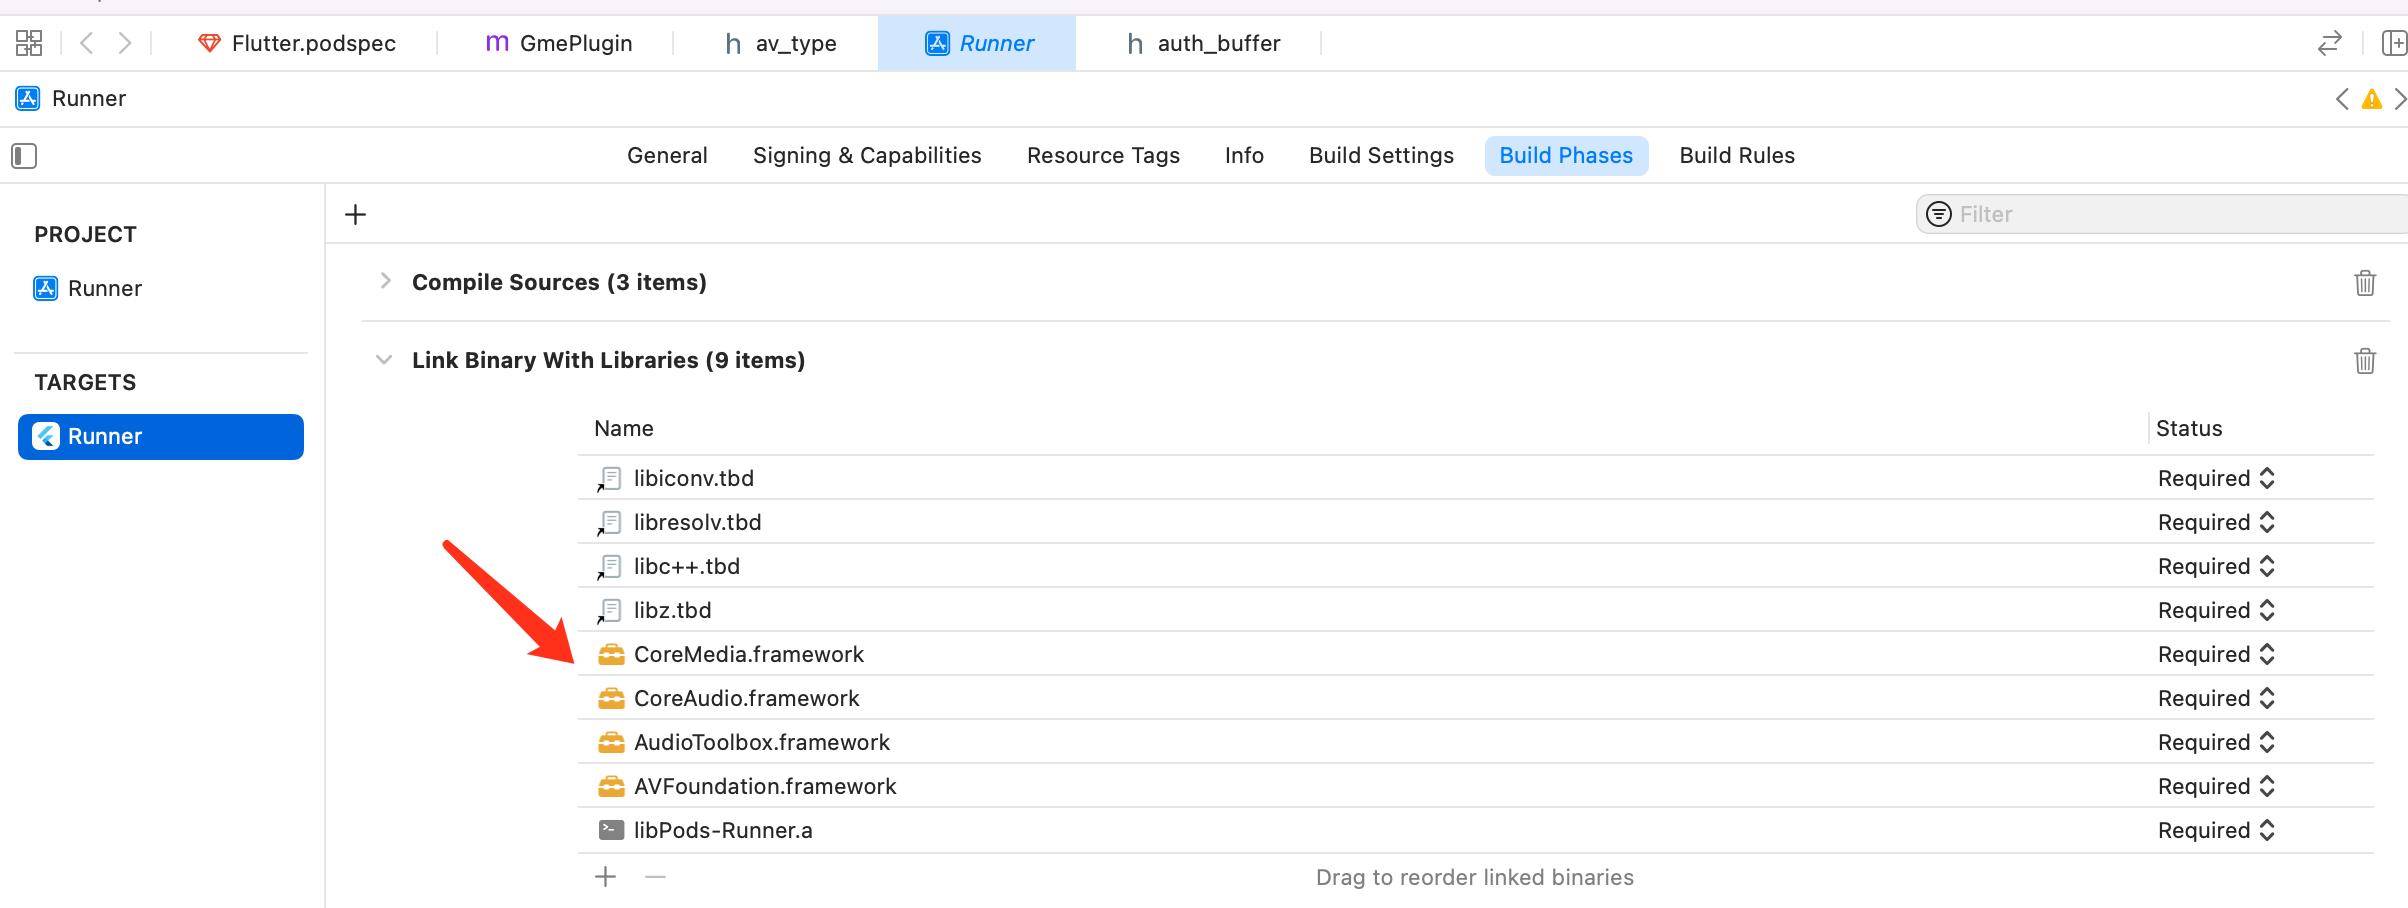Delete the Compile Sources phase
Viewport: 2408px width, 908px height.
click(2365, 283)
